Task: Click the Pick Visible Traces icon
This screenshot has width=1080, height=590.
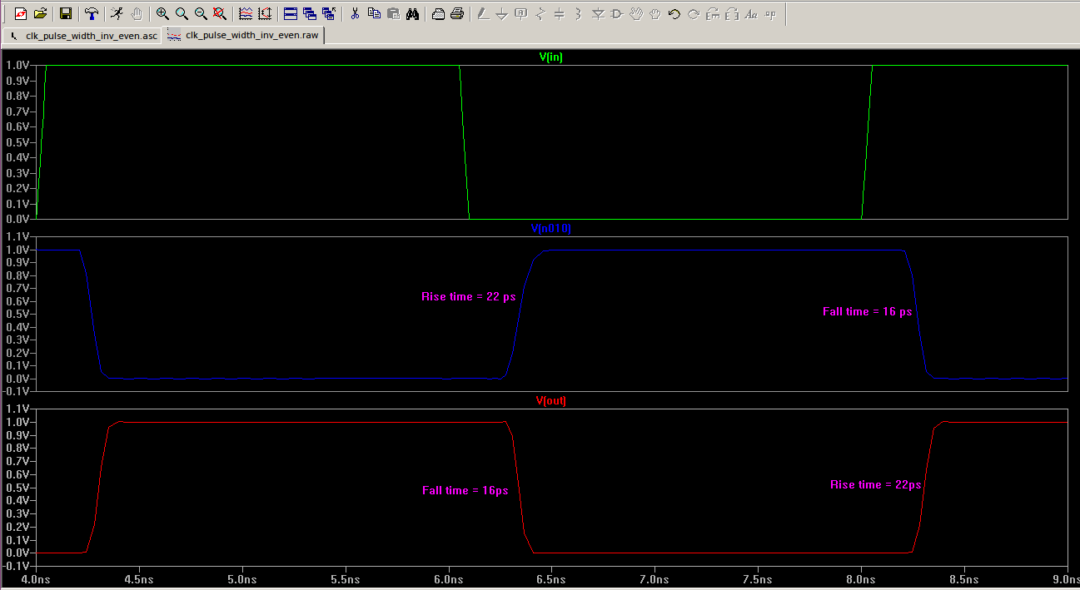Action: [245, 14]
